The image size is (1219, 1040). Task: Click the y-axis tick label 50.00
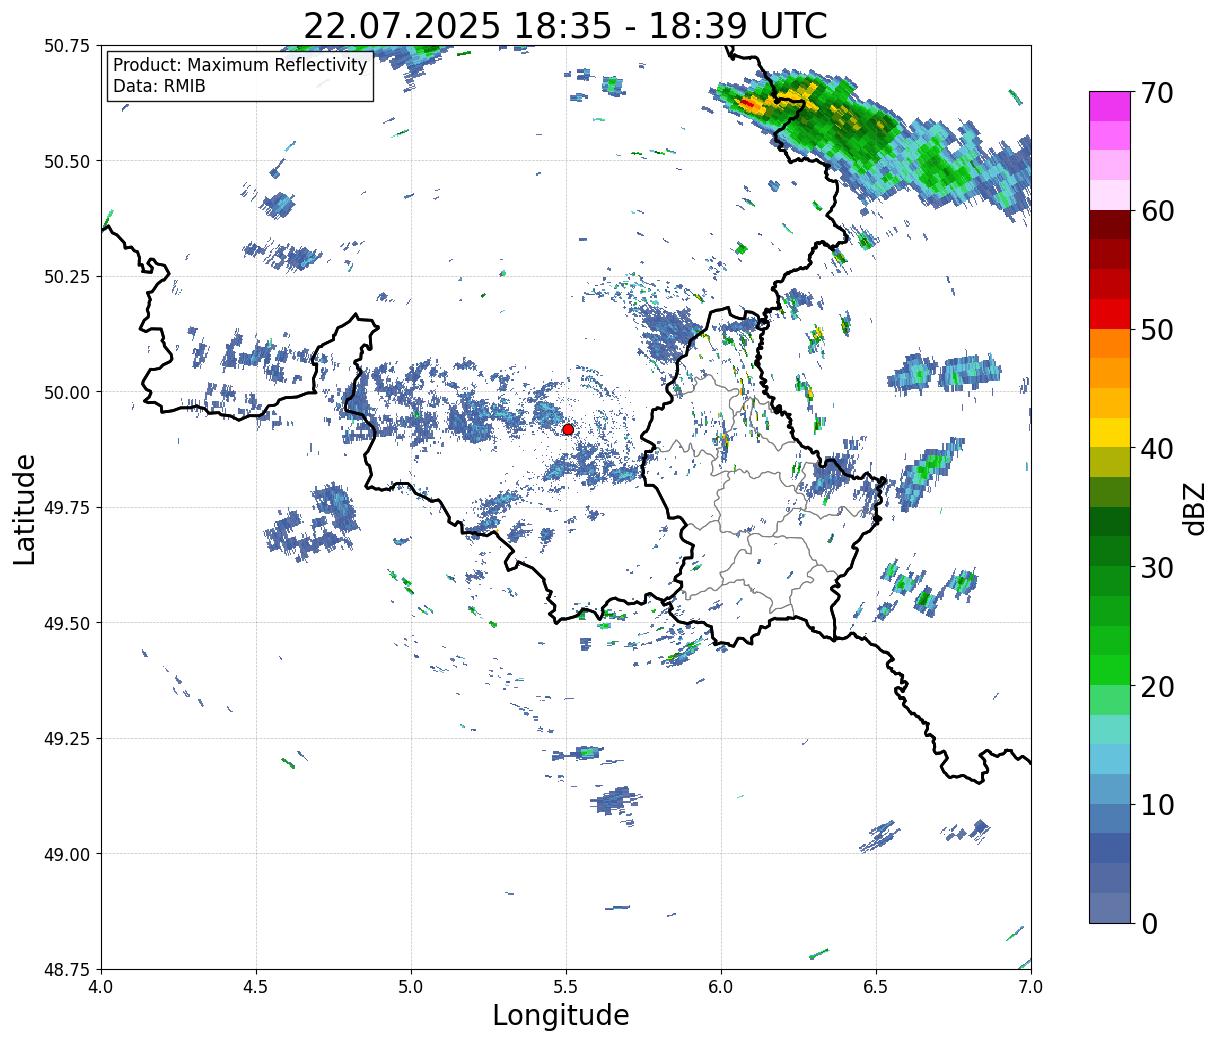[67, 392]
